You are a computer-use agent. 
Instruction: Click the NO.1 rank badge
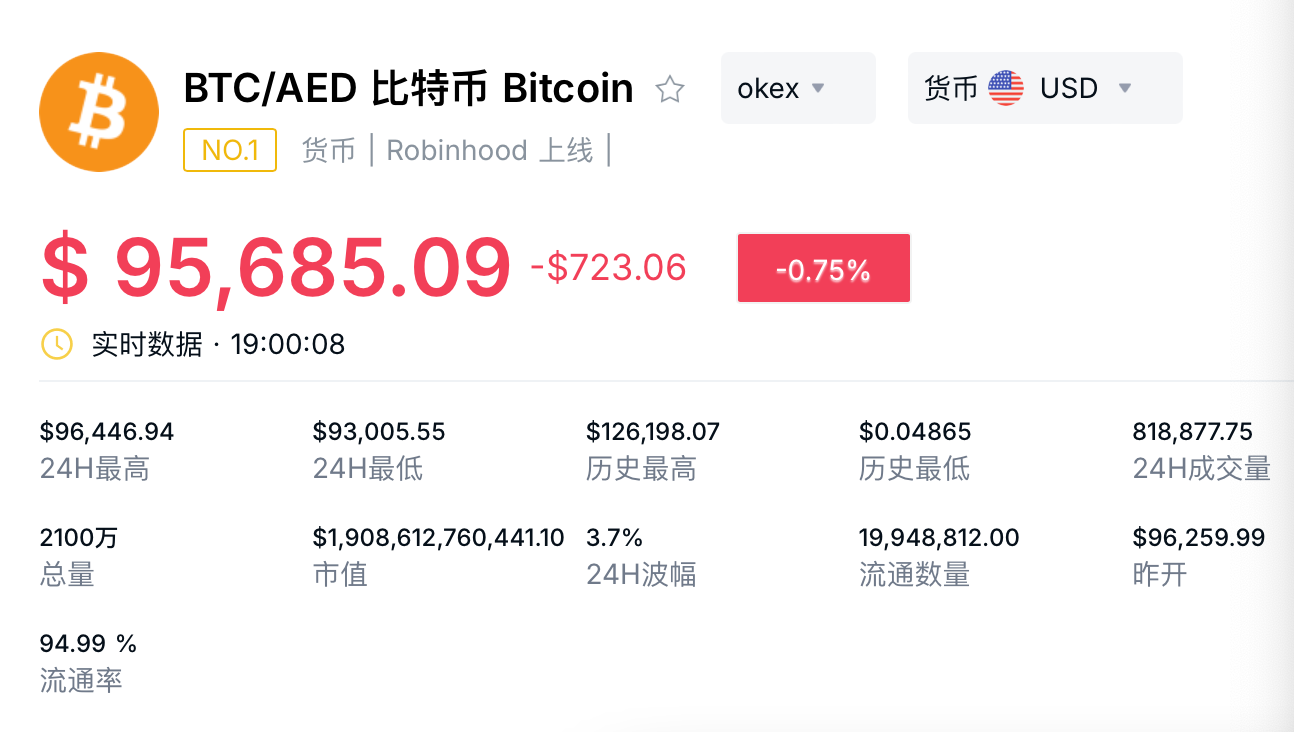230,150
